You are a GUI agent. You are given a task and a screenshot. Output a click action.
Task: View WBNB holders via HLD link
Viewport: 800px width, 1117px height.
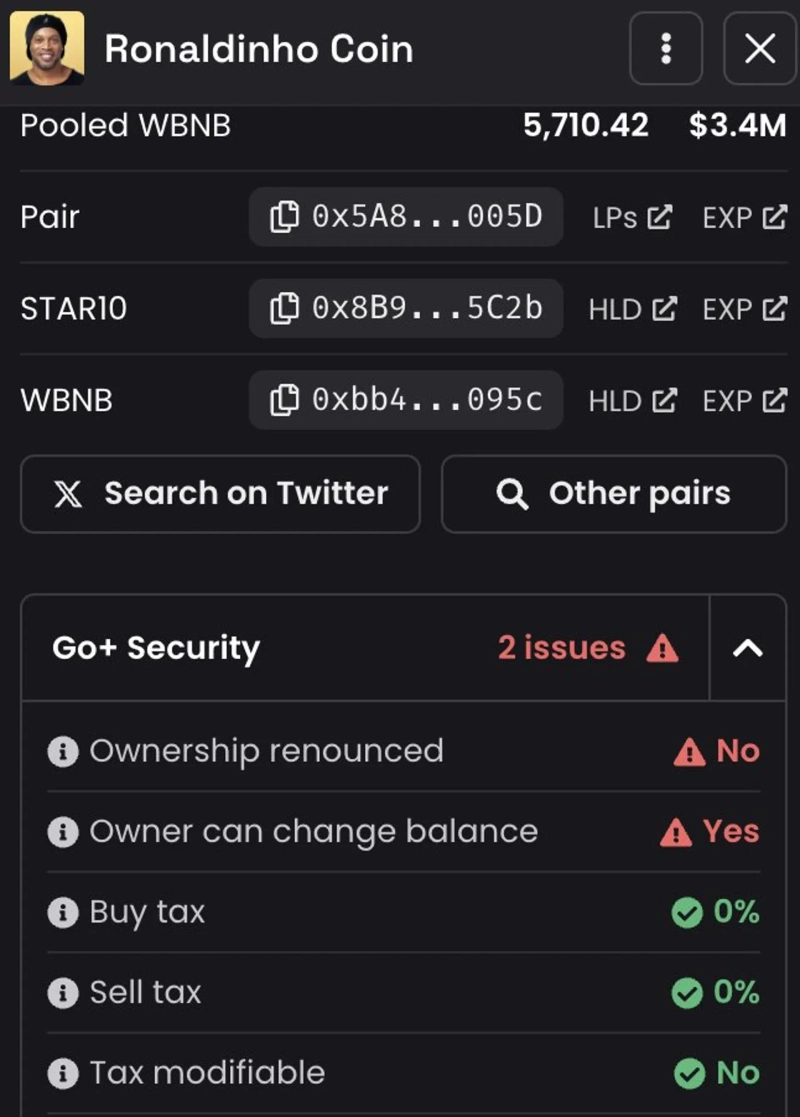632,401
